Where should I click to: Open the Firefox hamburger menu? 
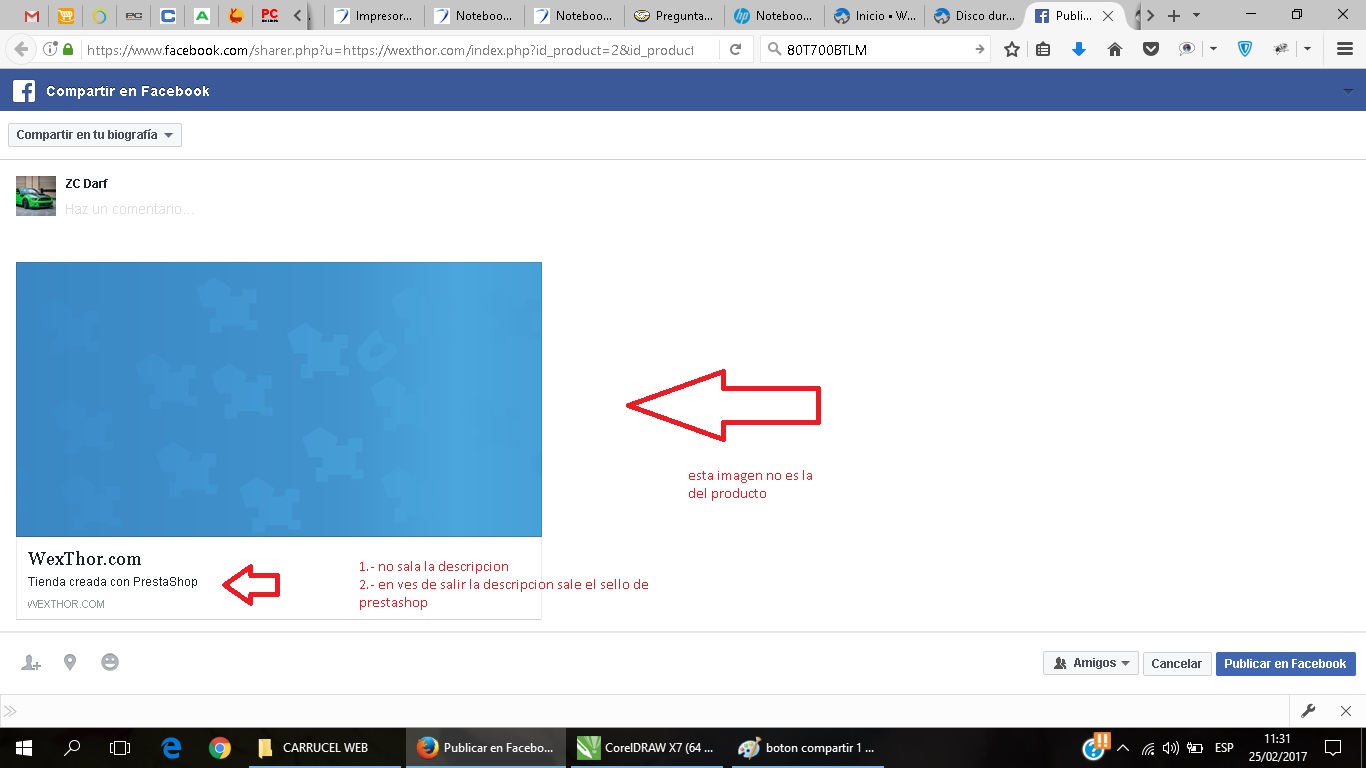coord(1345,49)
